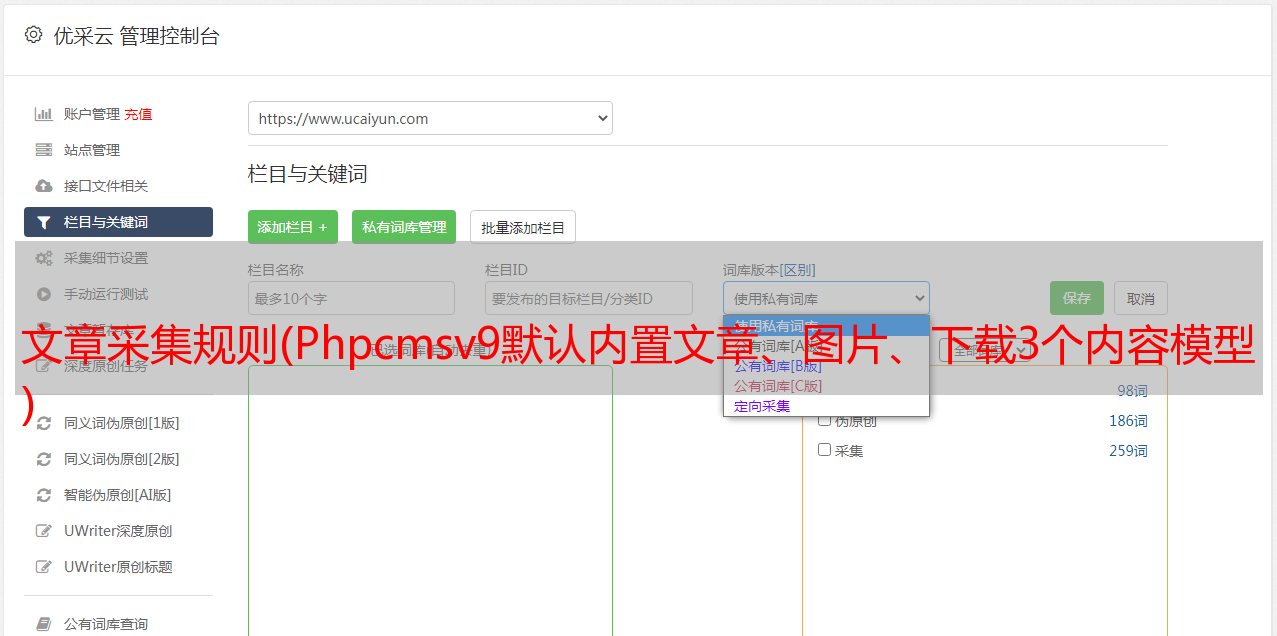
Task: Select the active 栏目与关键词 menu item
Action: (118, 222)
